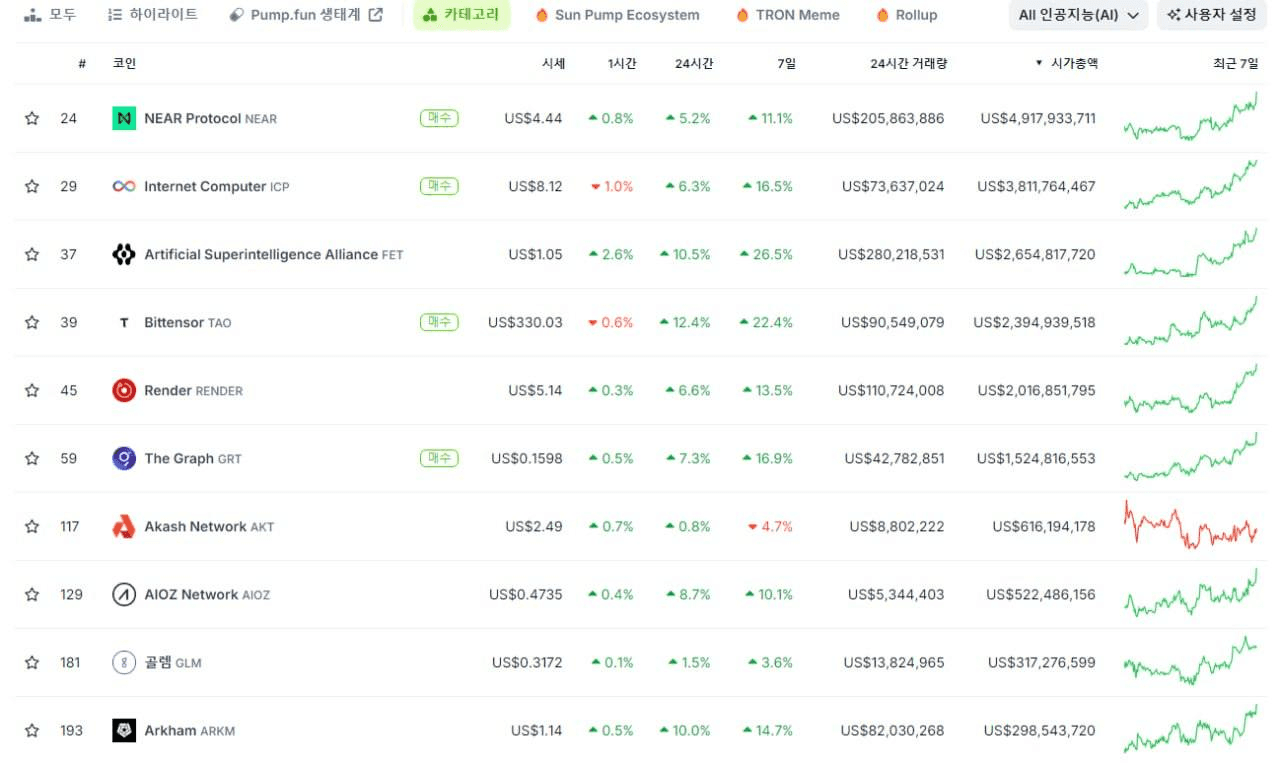The width and height of the screenshot is (1280, 763).
Task: View Bittensor 7-day sparkline chart
Action: click(x=1191, y=321)
